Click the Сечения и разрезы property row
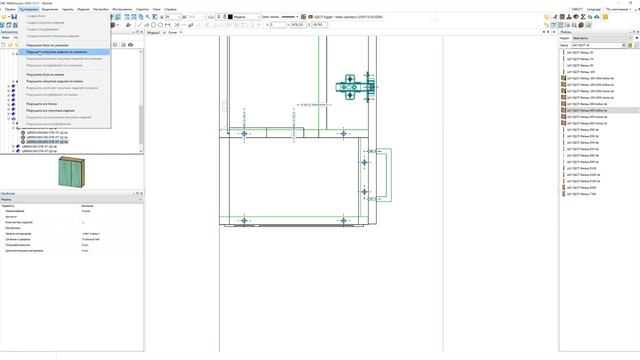Image resolution: width=640 pixels, height=360 pixels. point(71,239)
